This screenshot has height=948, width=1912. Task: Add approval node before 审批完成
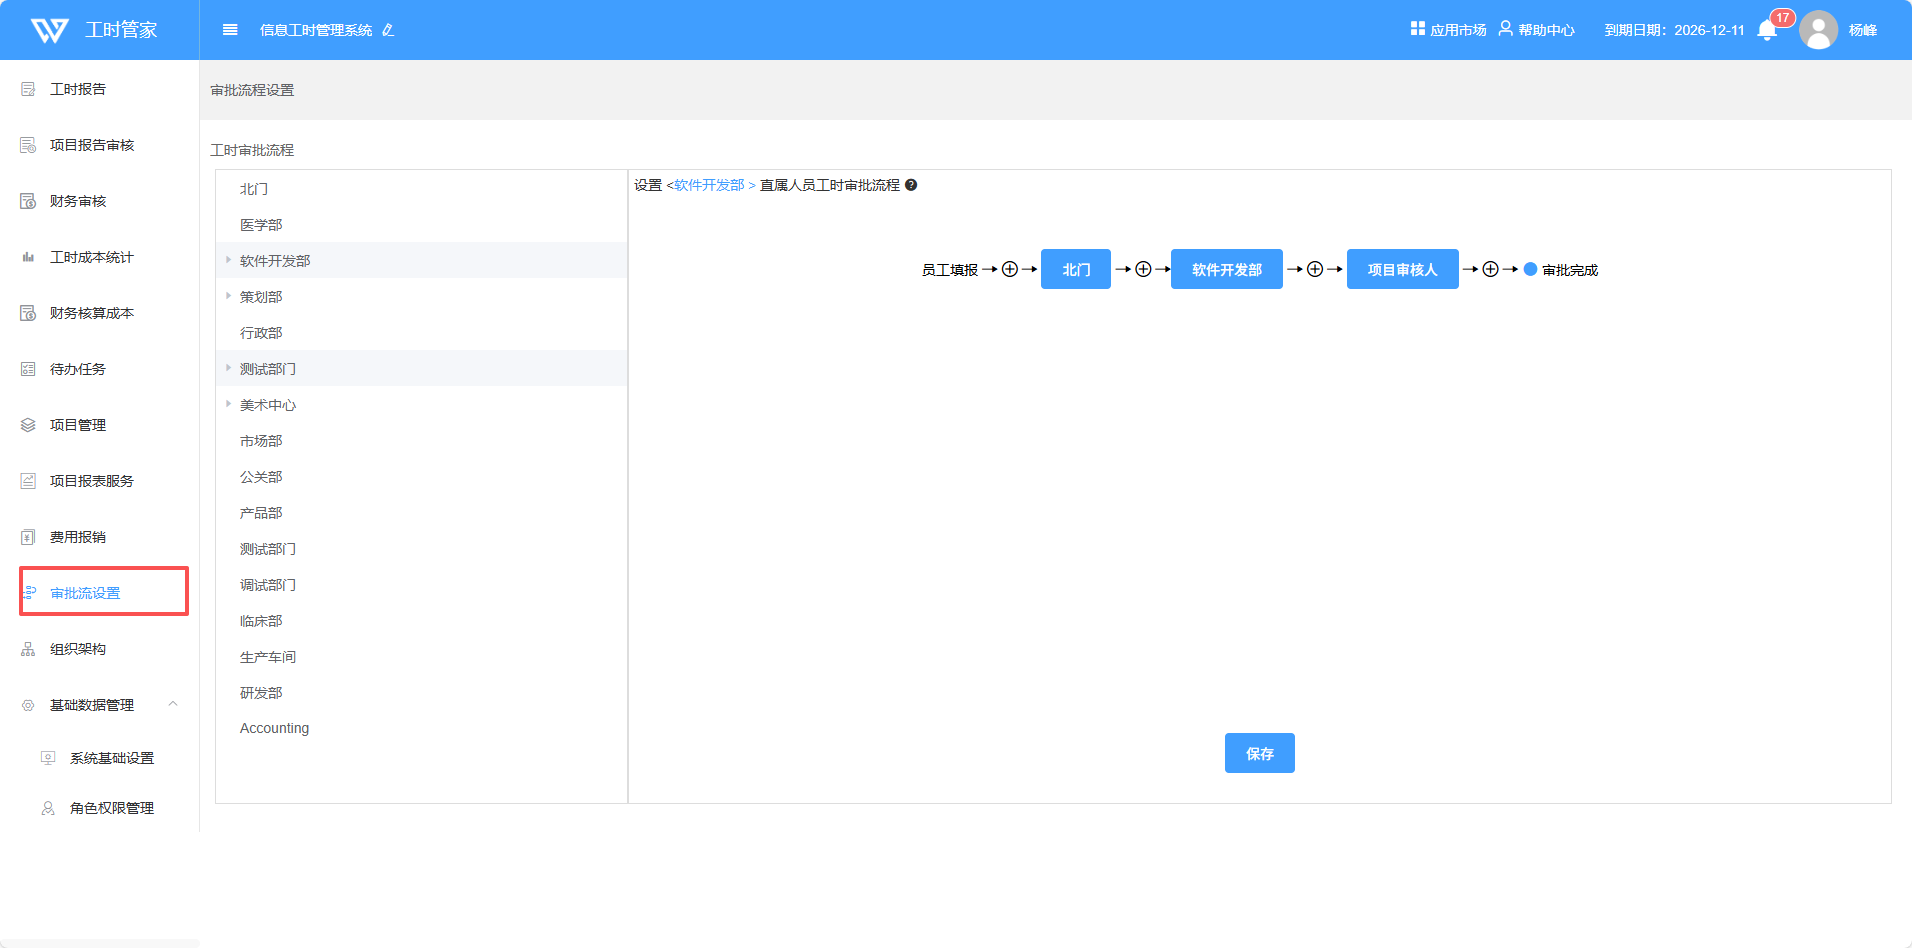(x=1490, y=269)
